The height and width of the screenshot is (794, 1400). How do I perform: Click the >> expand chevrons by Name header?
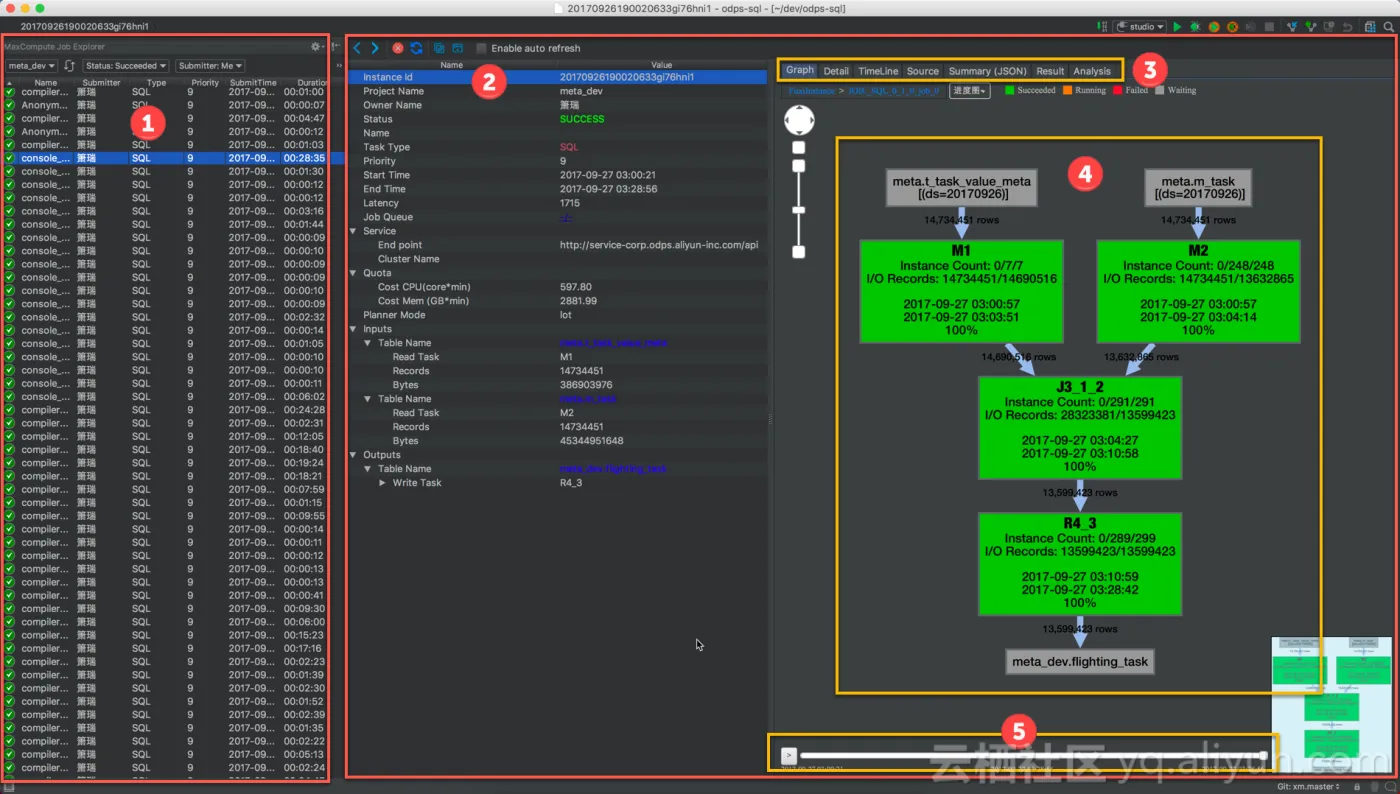tap(340, 66)
